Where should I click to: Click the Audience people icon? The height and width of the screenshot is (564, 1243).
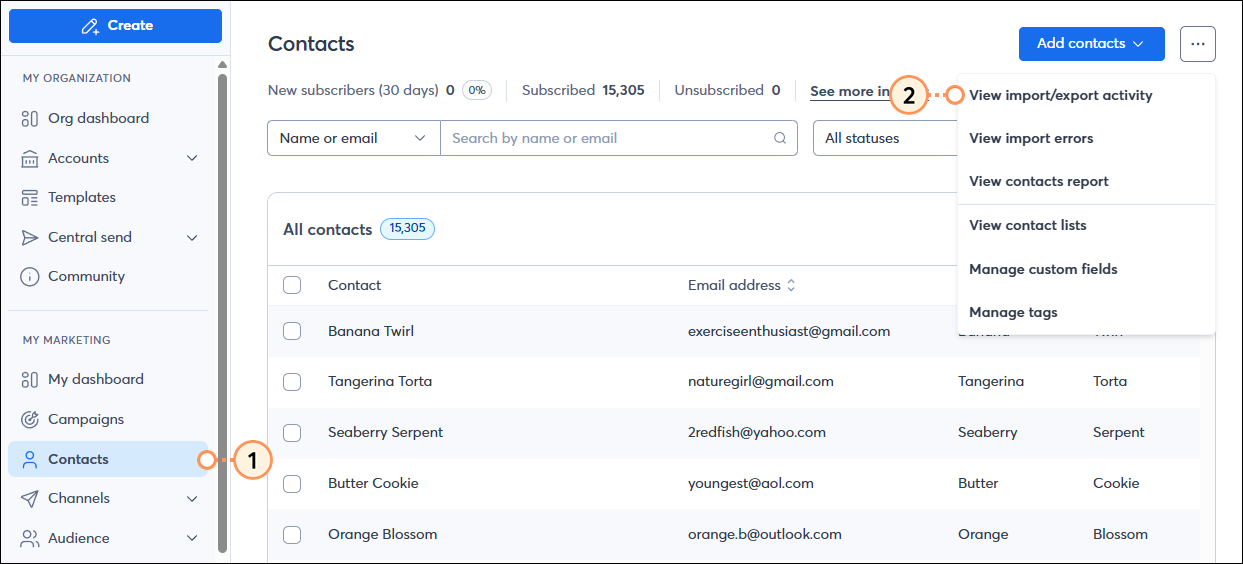click(x=30, y=538)
